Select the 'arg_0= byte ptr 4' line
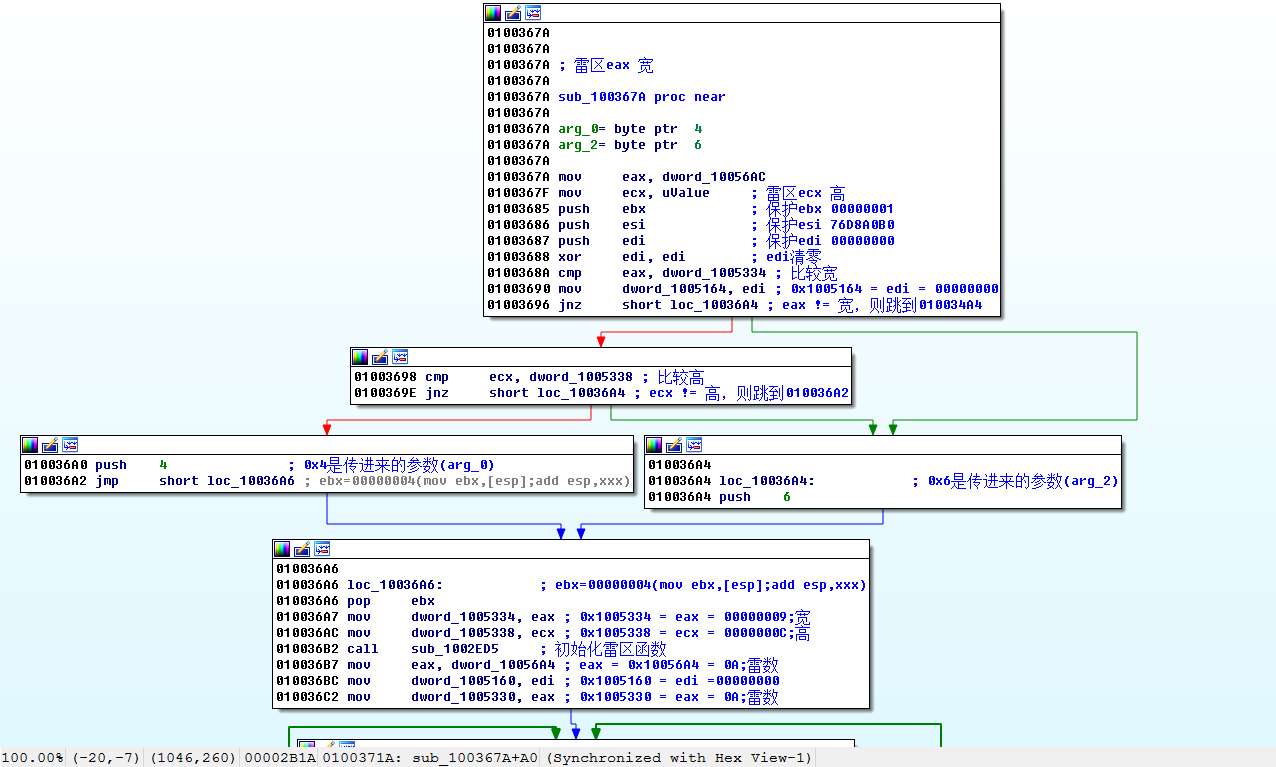The image size is (1276, 767). pos(630,129)
